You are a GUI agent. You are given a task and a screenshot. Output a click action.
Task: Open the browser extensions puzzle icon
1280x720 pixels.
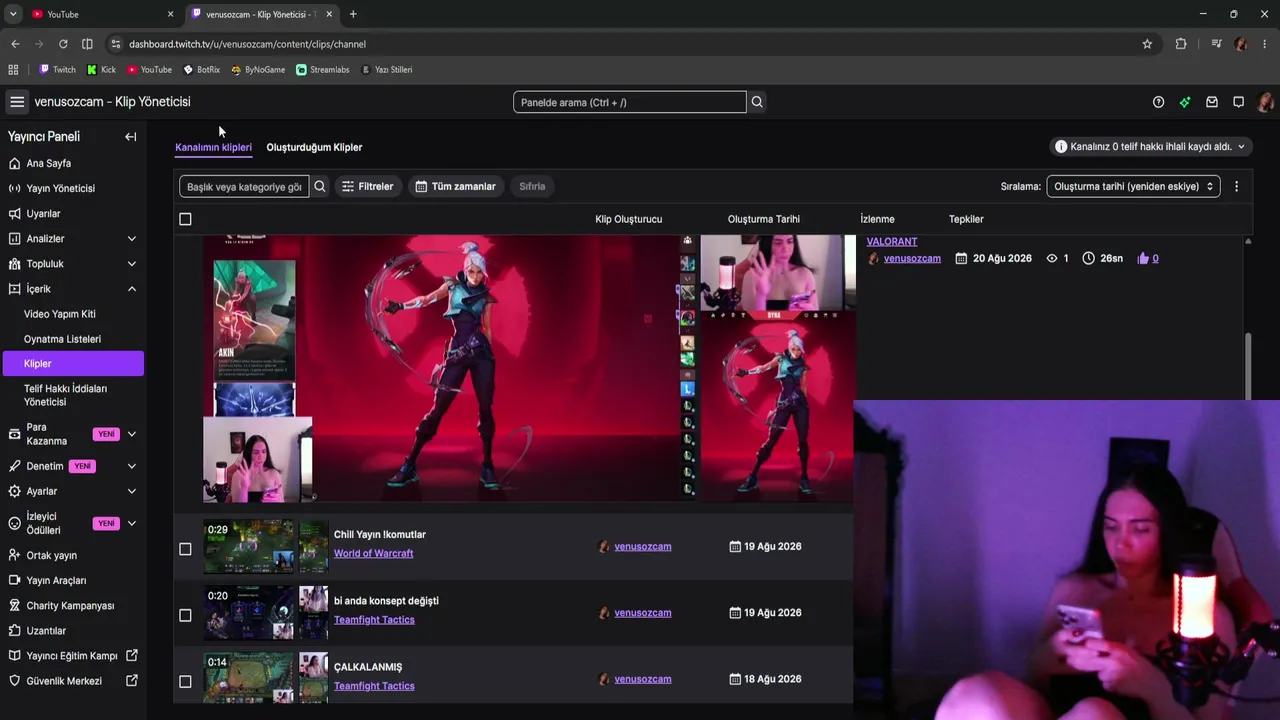point(1181,44)
